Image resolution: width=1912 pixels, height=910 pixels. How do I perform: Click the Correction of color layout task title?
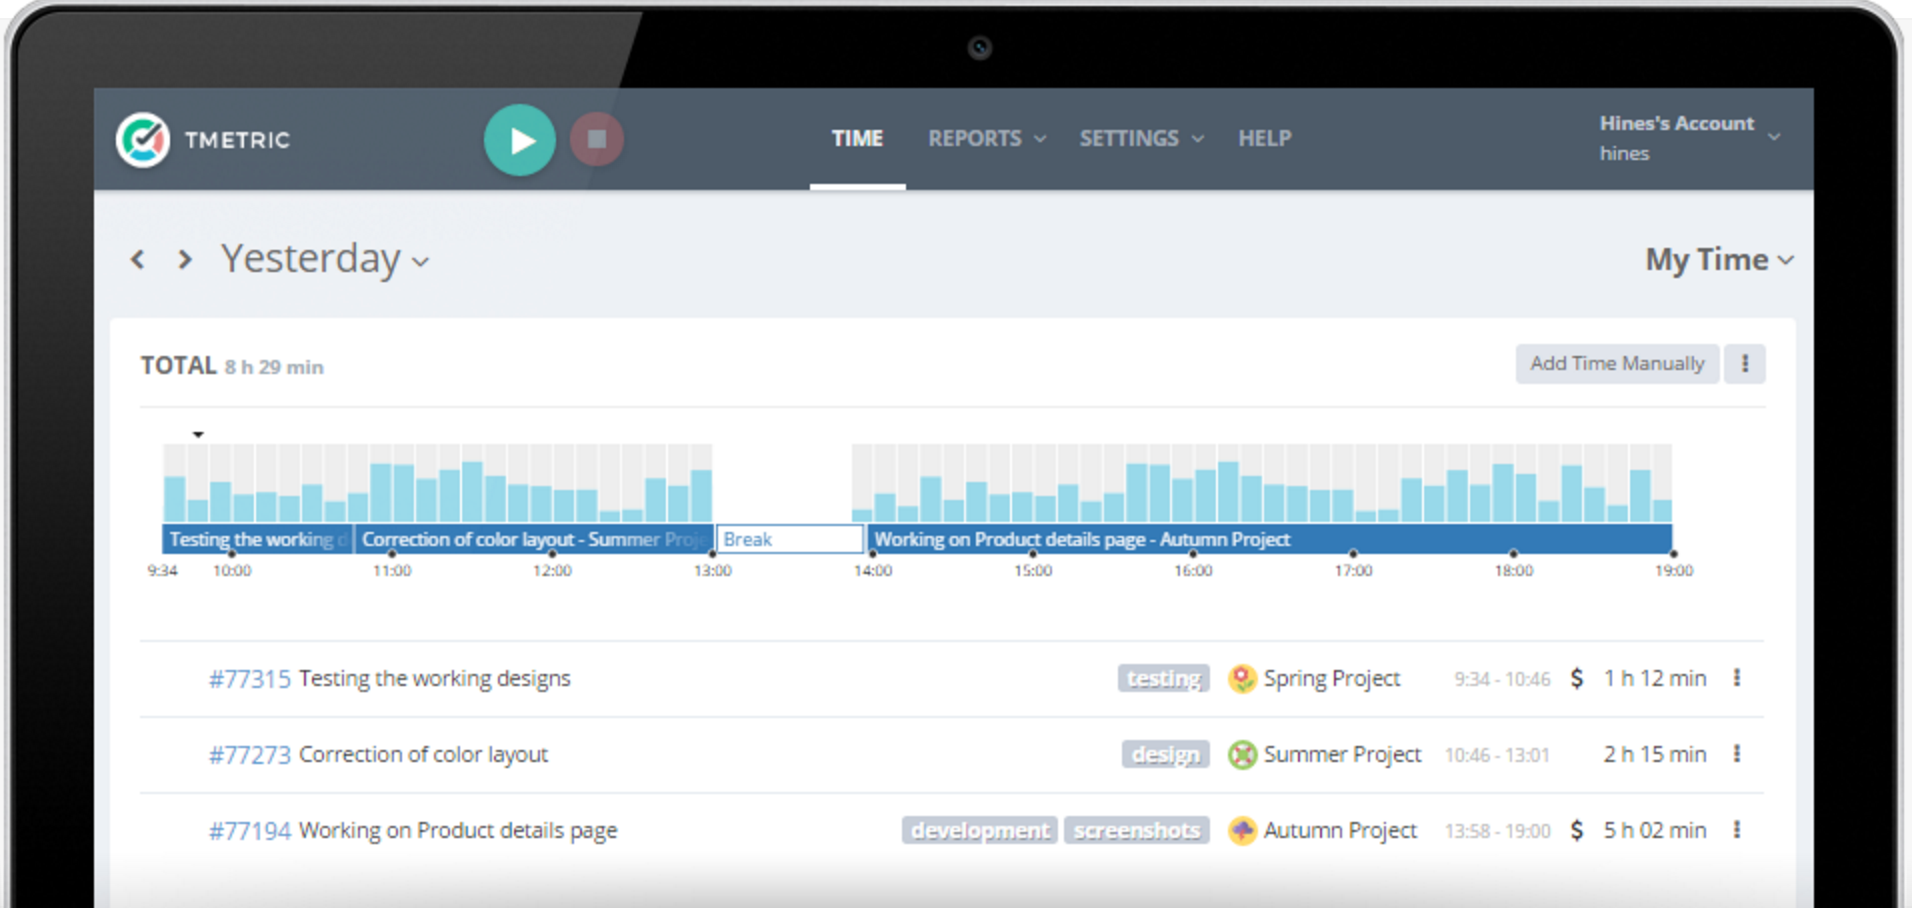(423, 754)
